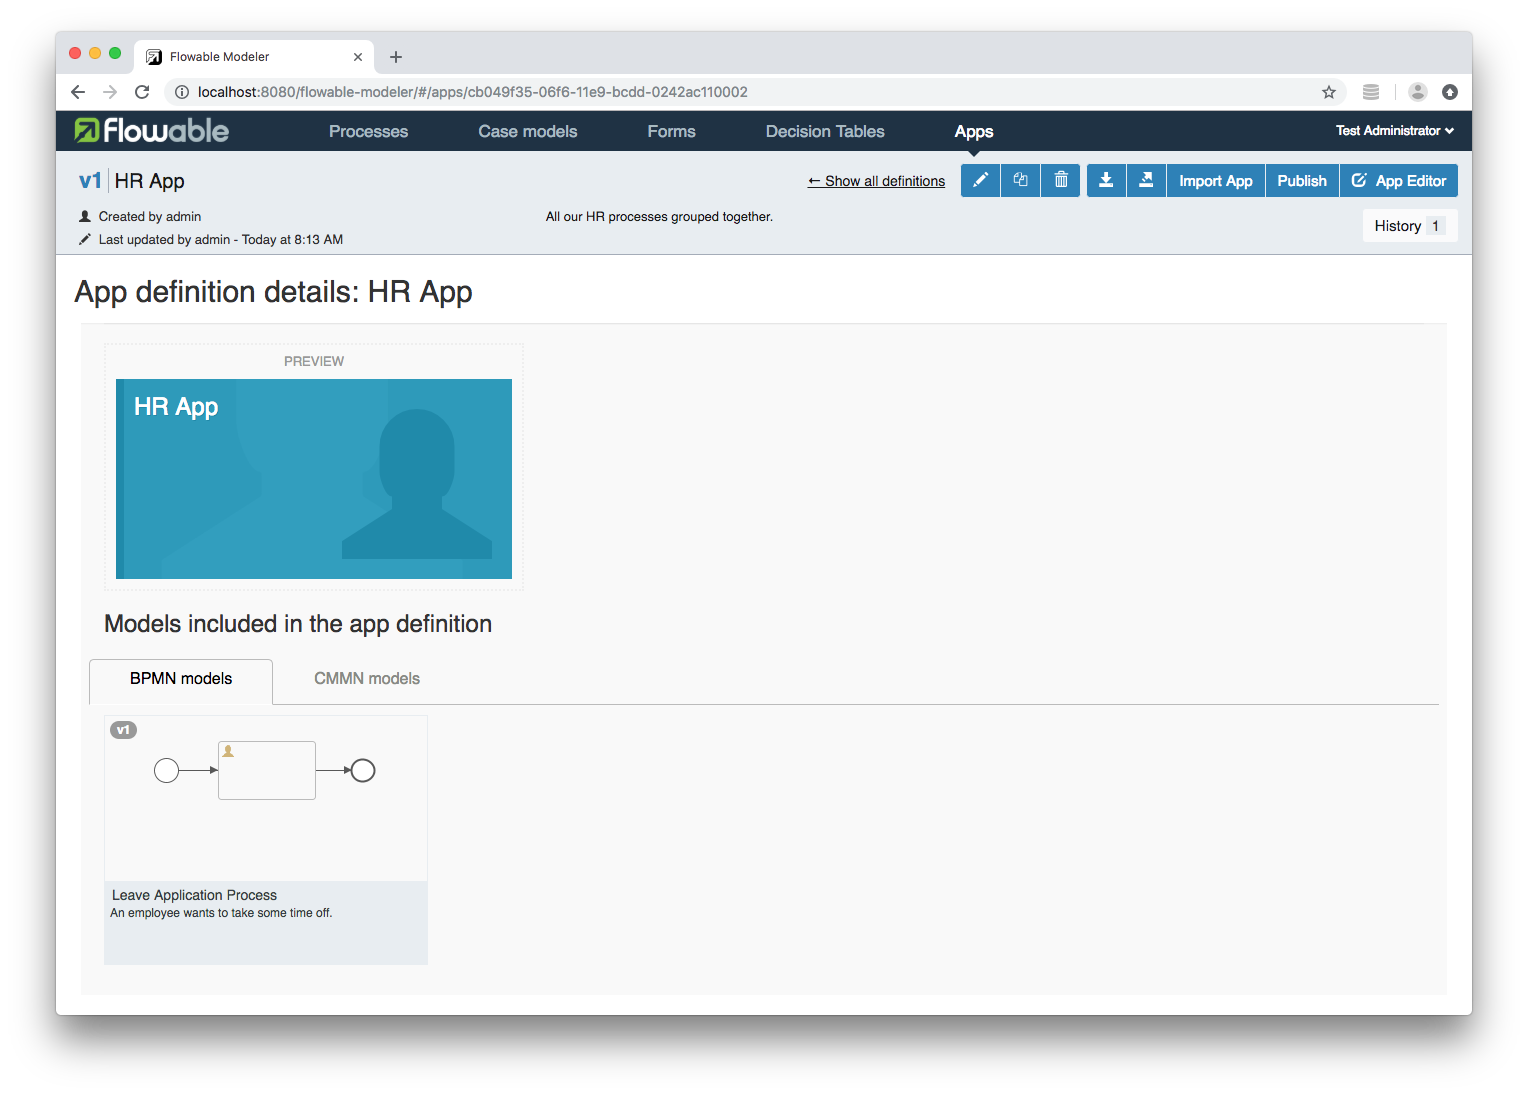Click the site information icon in address bar
This screenshot has width=1528, height=1095.
pos(182,92)
